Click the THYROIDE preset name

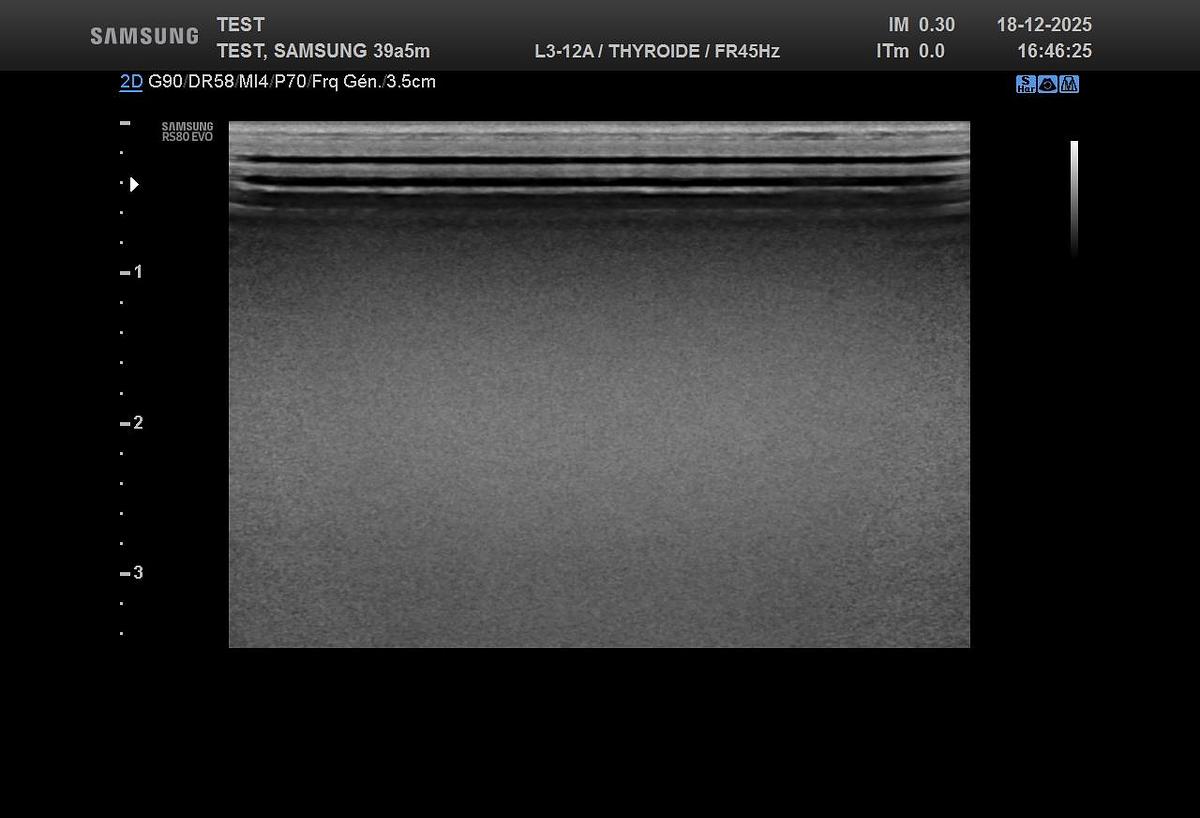pyautogui.click(x=653, y=51)
